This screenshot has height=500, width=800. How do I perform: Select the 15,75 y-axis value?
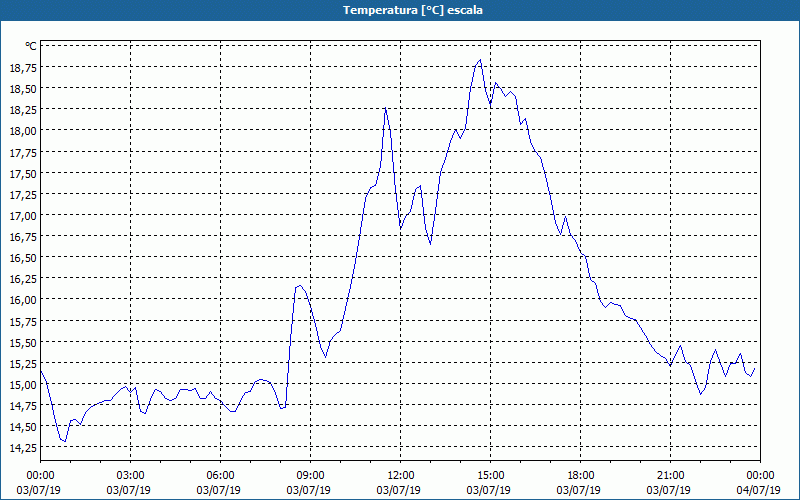pyautogui.click(x=23, y=321)
